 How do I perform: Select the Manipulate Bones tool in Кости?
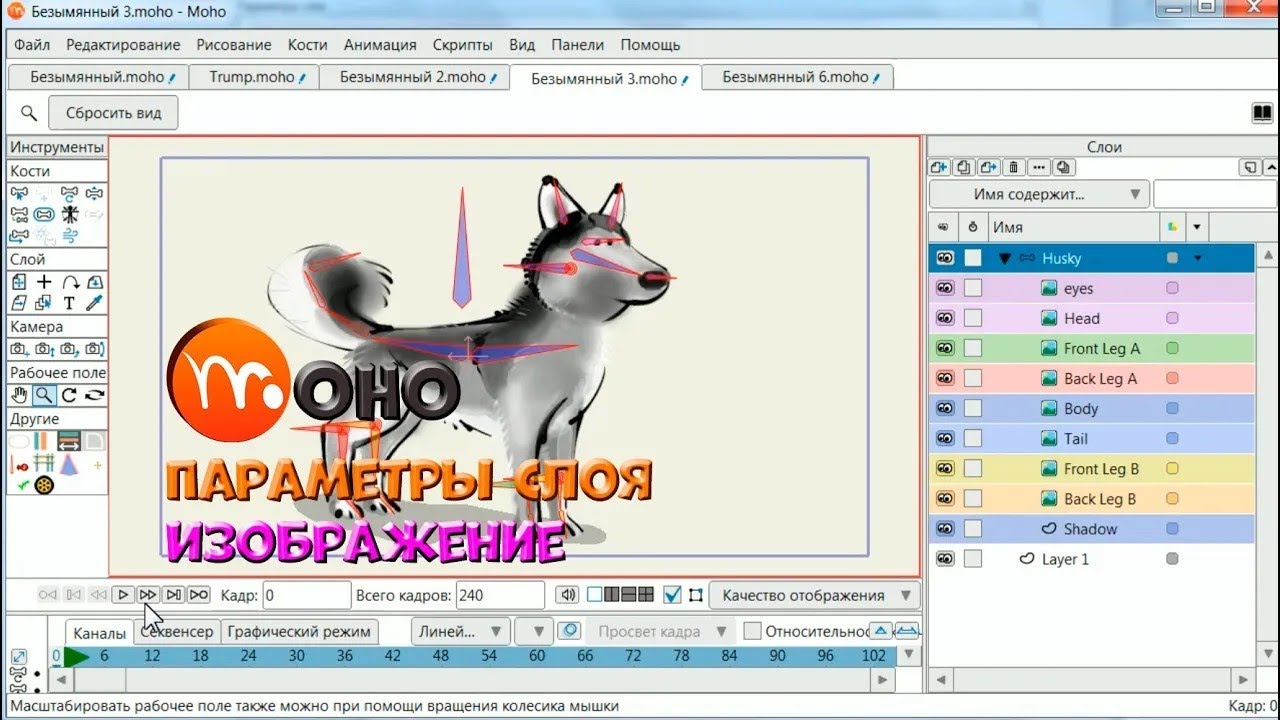tap(69, 193)
